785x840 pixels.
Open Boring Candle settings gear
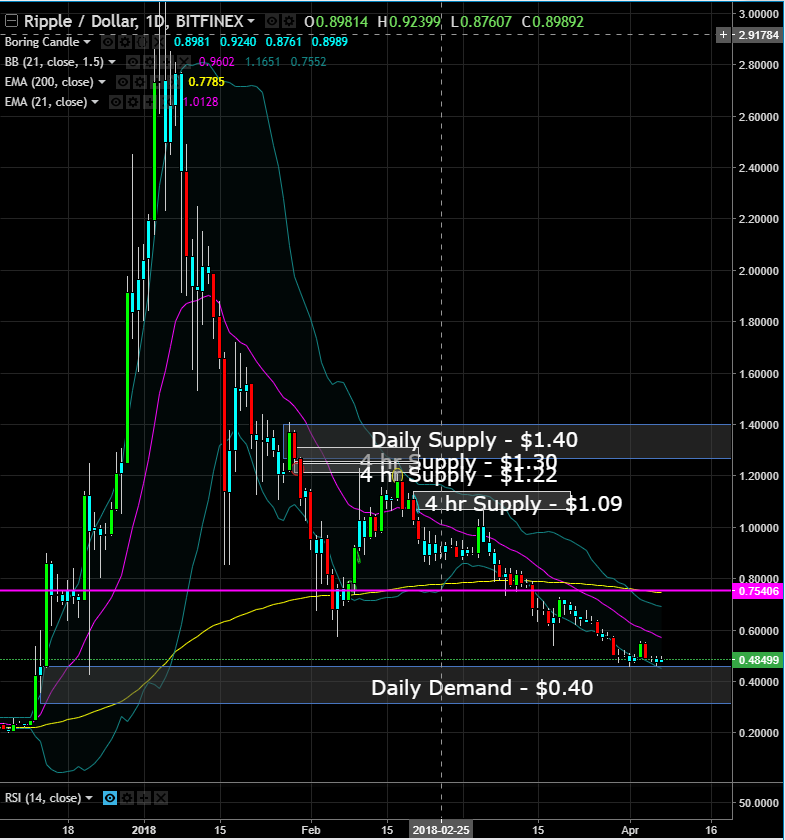pos(125,42)
